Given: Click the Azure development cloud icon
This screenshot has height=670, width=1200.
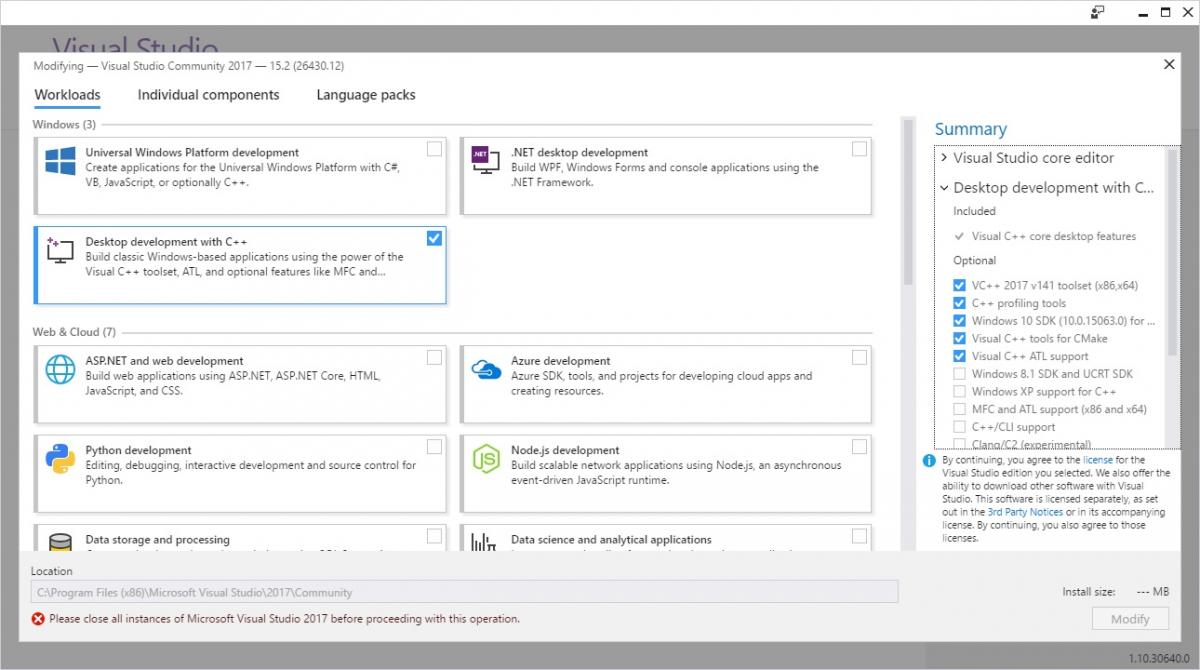Looking at the screenshot, I should (485, 369).
